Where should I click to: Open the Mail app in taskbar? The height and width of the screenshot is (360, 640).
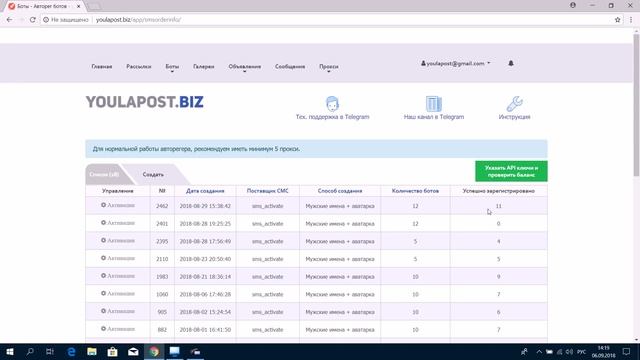click(133, 352)
